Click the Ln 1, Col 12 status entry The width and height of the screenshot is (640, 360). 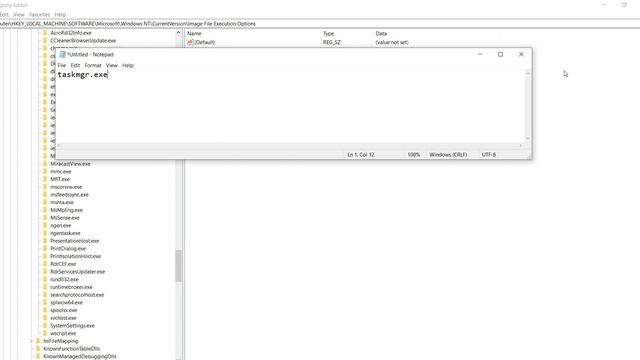pyautogui.click(x=361, y=155)
